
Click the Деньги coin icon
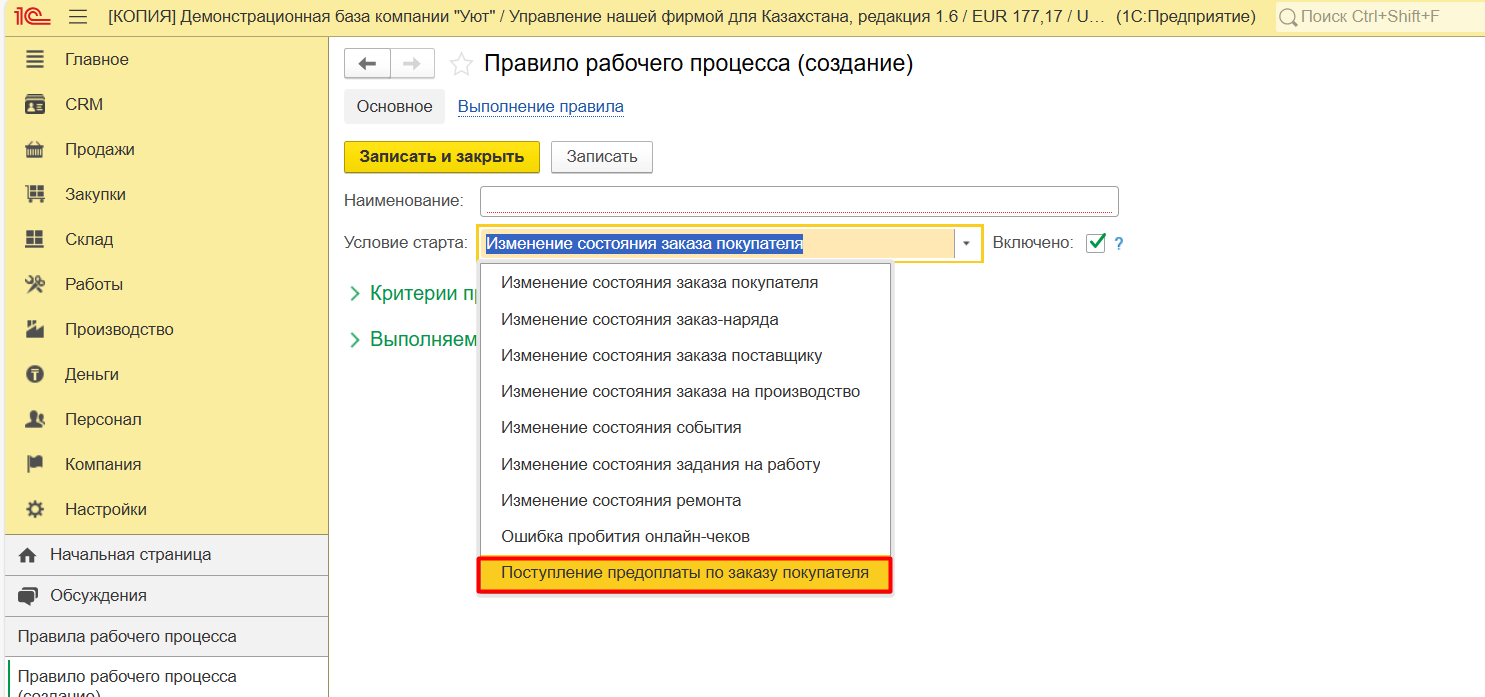tap(35, 375)
